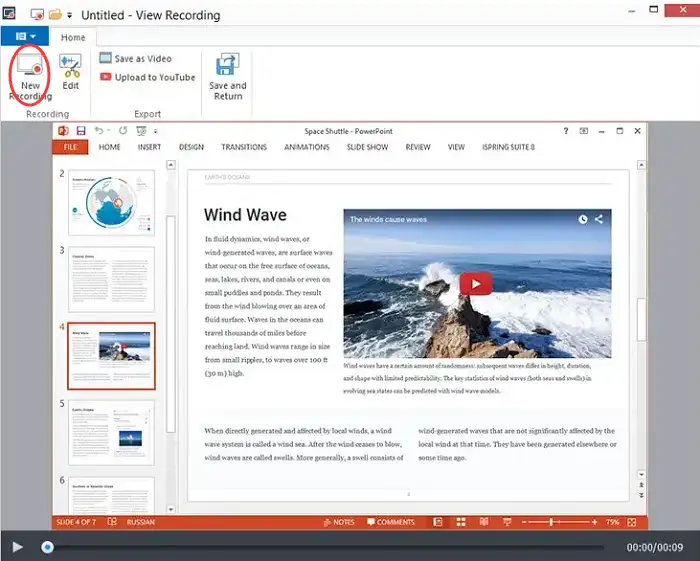Image resolution: width=700 pixels, height=561 pixels.
Task: Click the playback seek handle
Action: pos(47,547)
